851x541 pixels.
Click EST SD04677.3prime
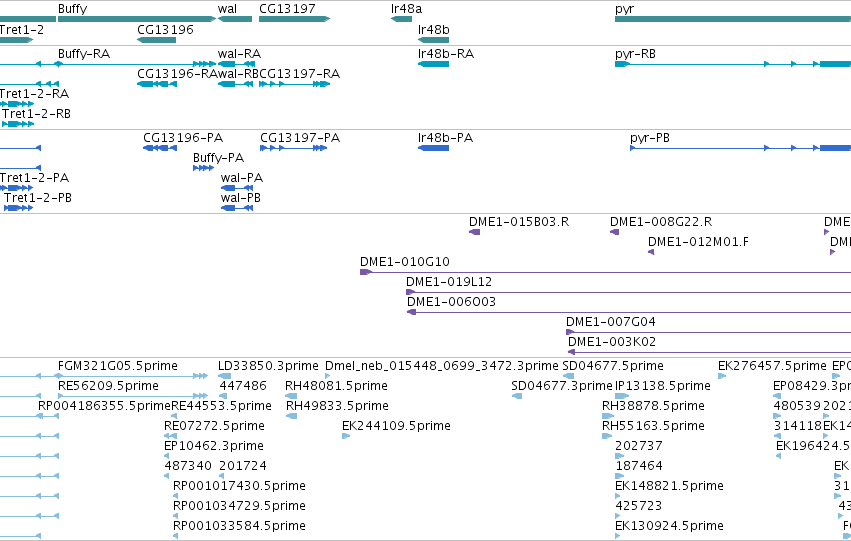(x=517, y=396)
